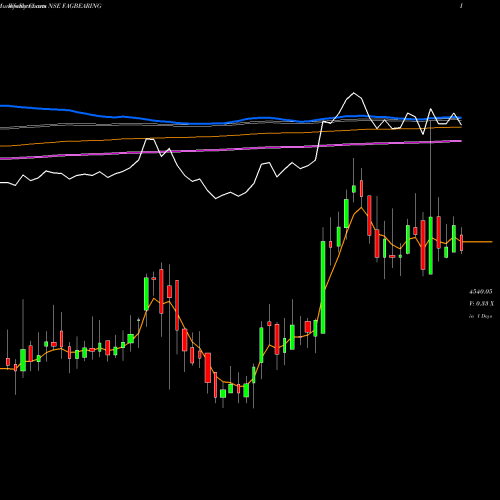Click the NSE FAGBEARING chart title
The image size is (500, 500).
75,6
